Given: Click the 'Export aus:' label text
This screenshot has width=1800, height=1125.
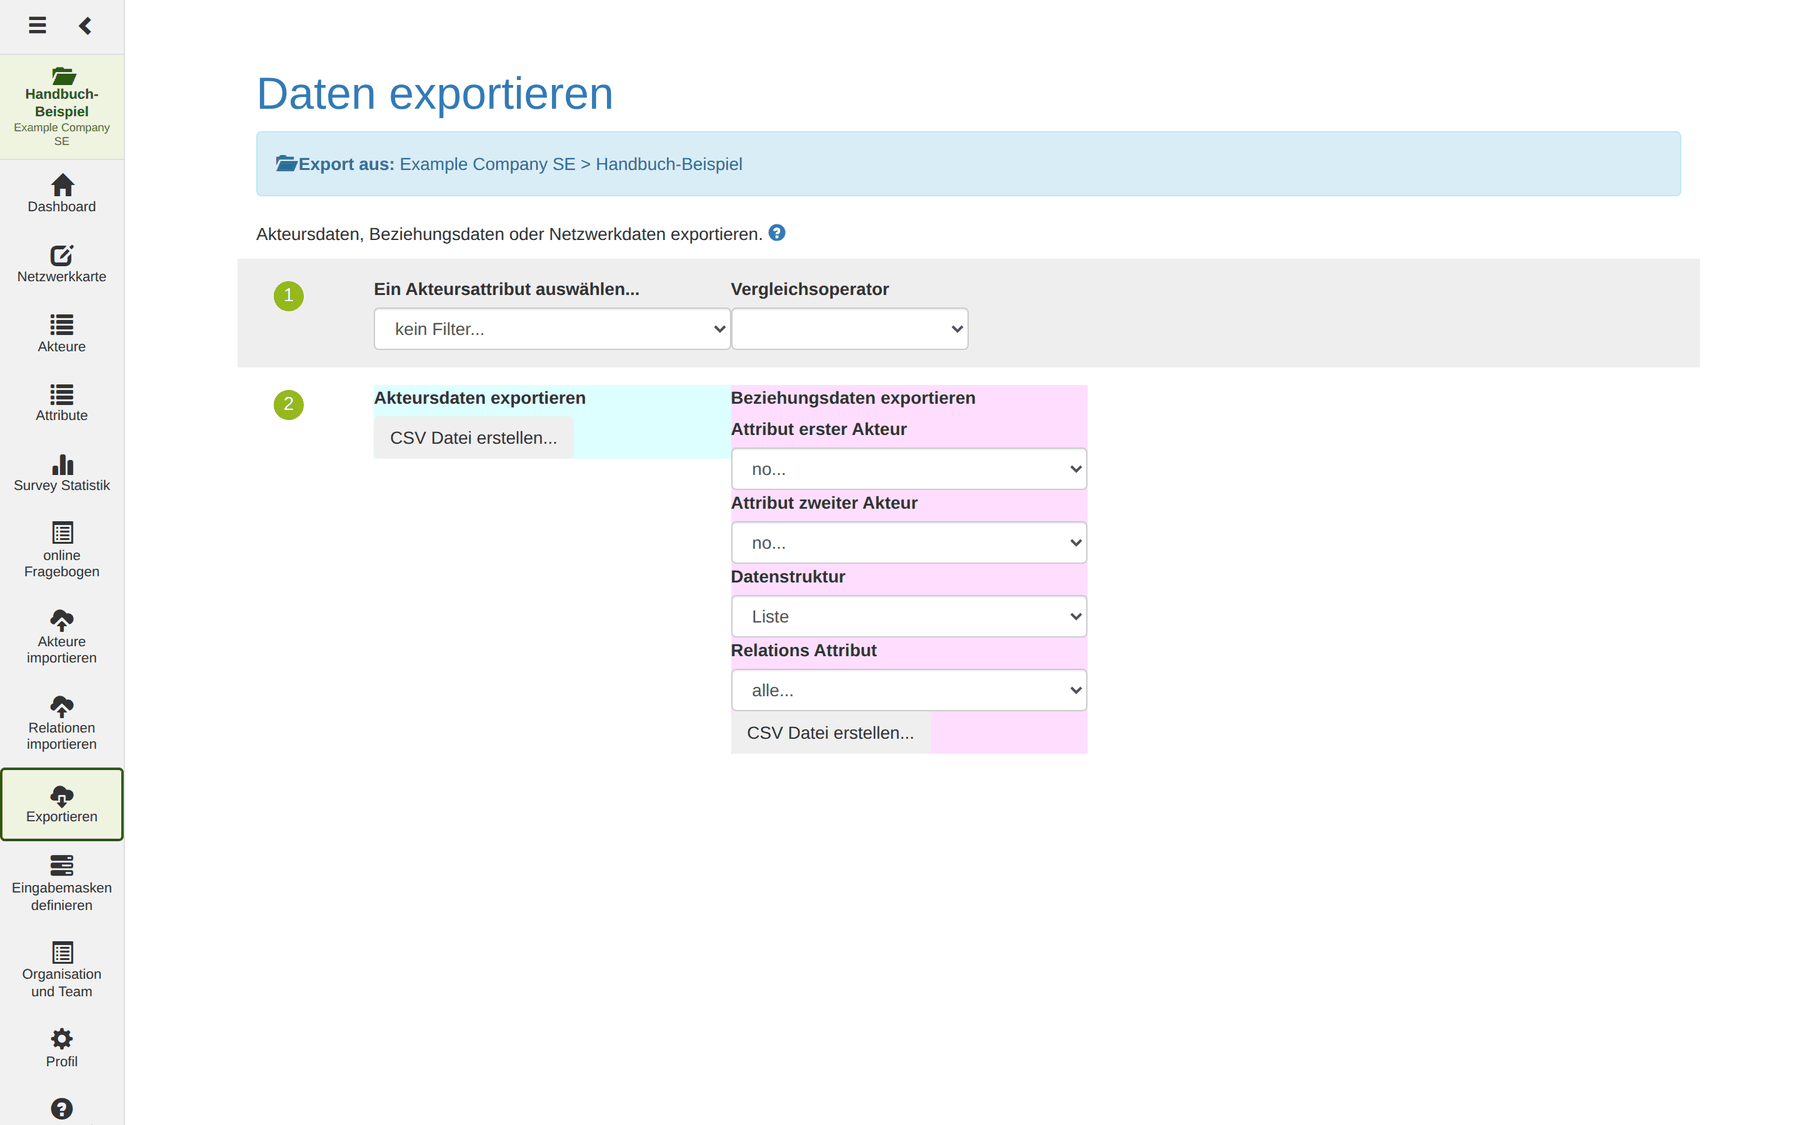Looking at the screenshot, I should click(x=346, y=164).
